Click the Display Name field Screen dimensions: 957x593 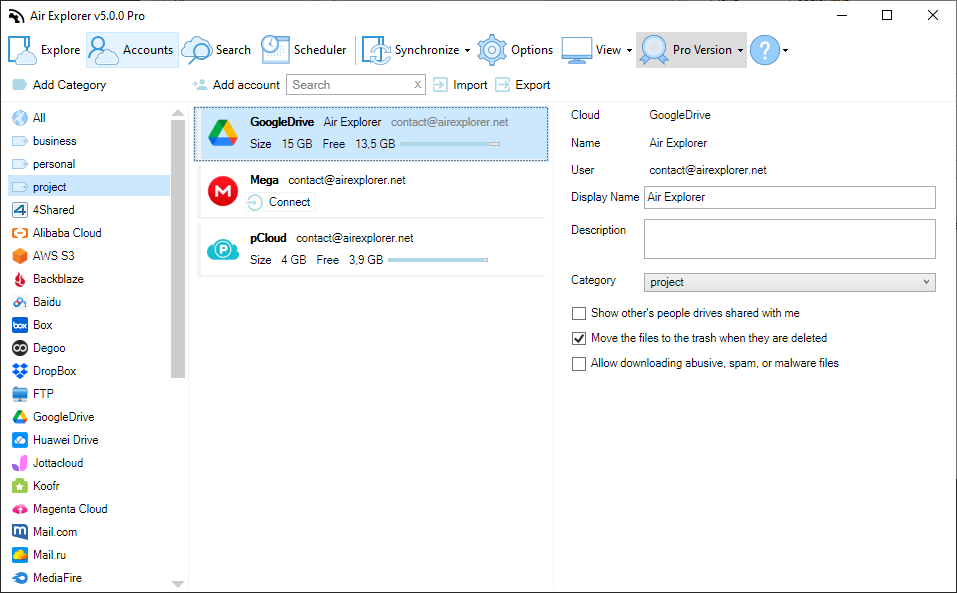(790, 197)
